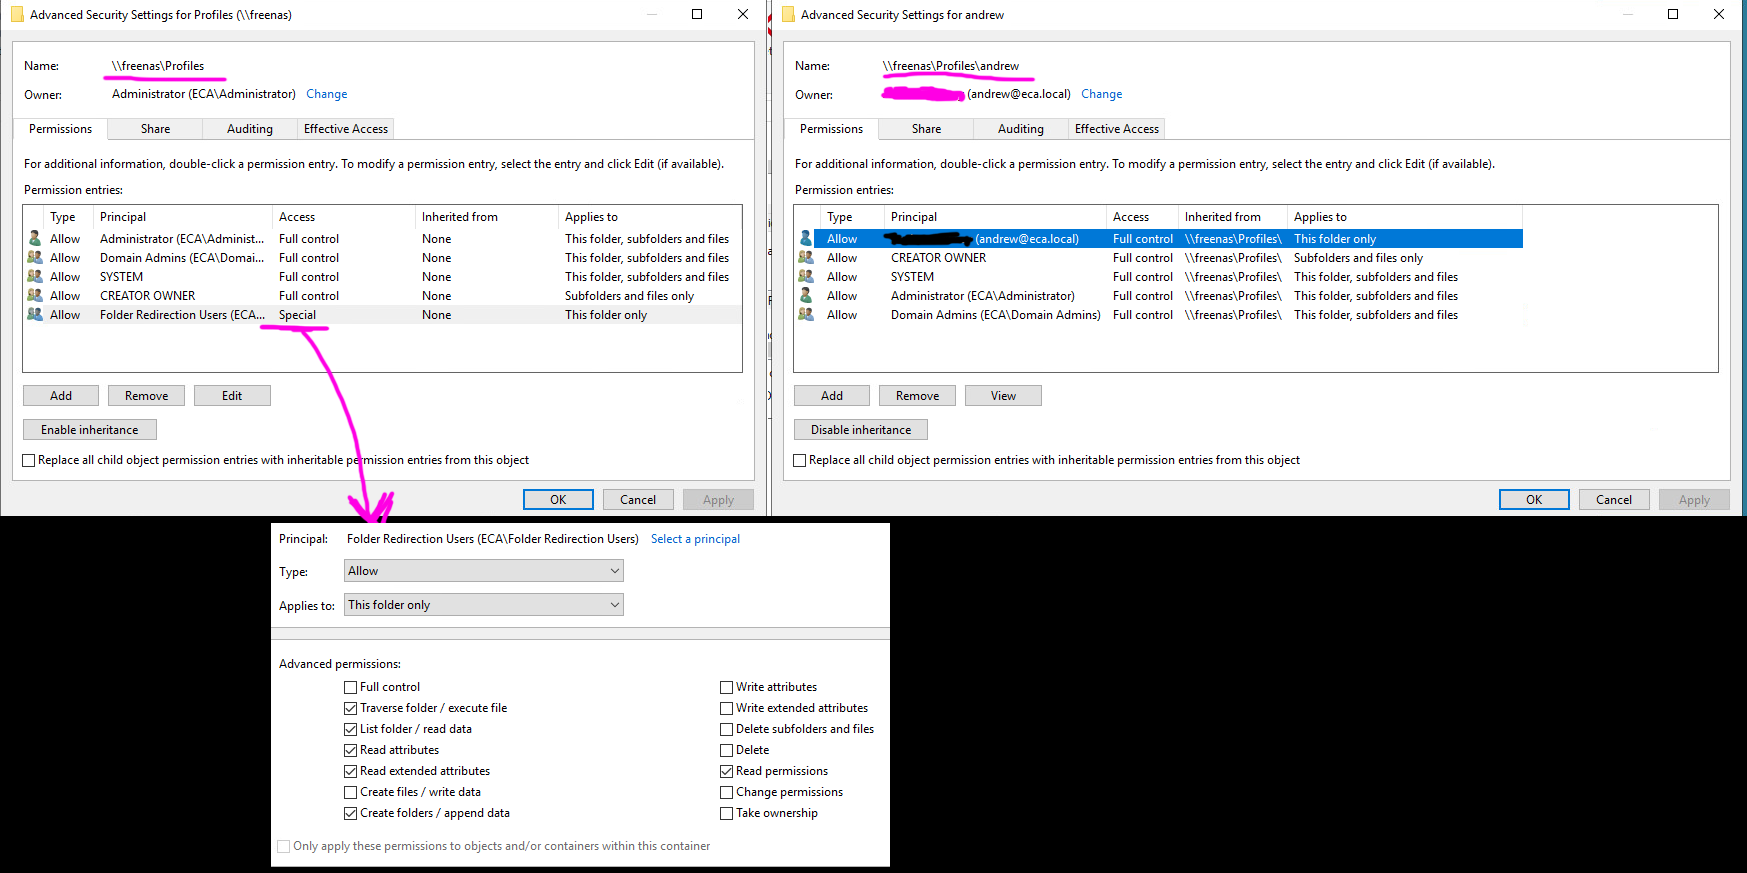Select Permissions tab in Profiles window
1747x873 pixels.
60,129
